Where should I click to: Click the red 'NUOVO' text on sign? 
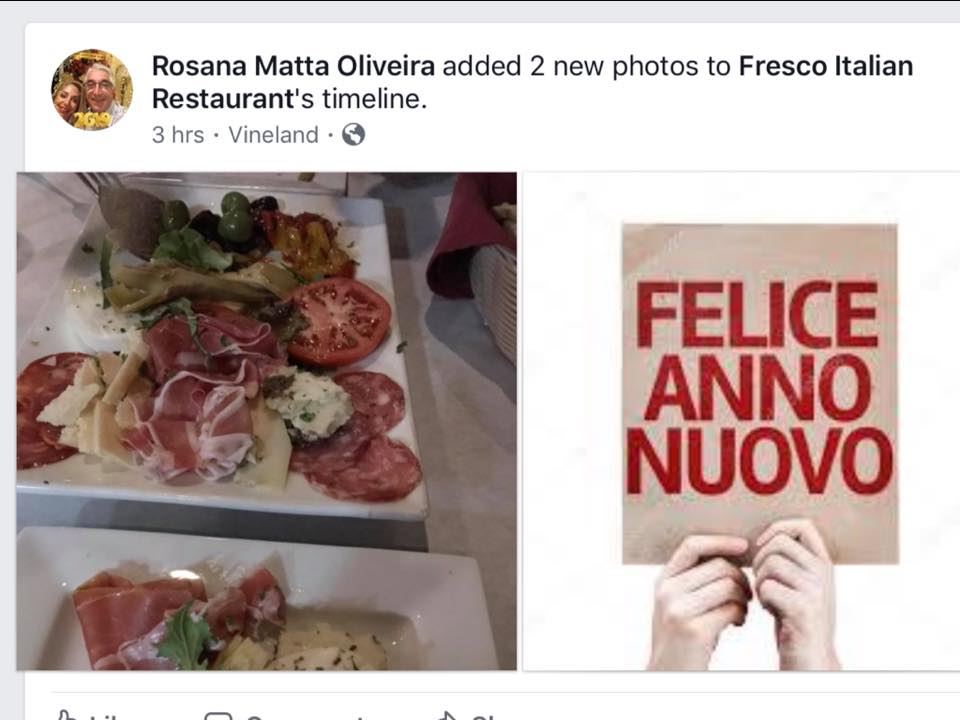tap(759, 462)
